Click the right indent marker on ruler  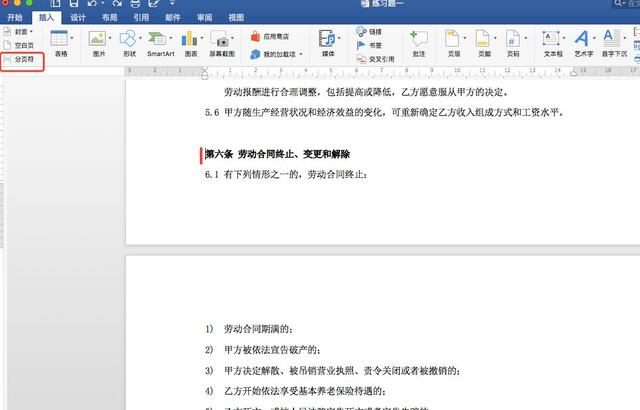tap(573, 73)
